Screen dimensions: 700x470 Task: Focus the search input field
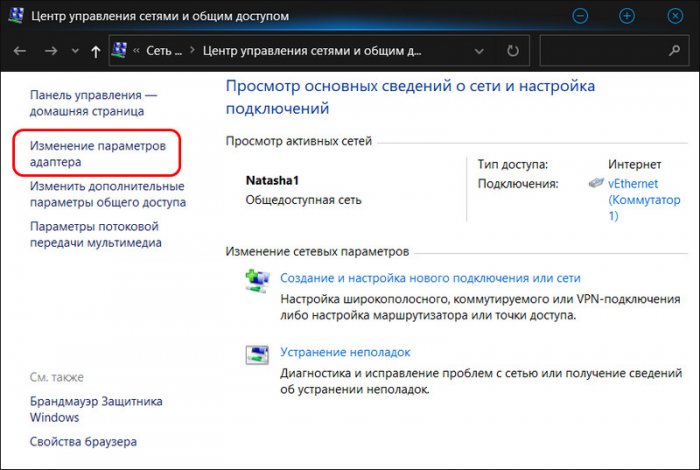tap(603, 51)
